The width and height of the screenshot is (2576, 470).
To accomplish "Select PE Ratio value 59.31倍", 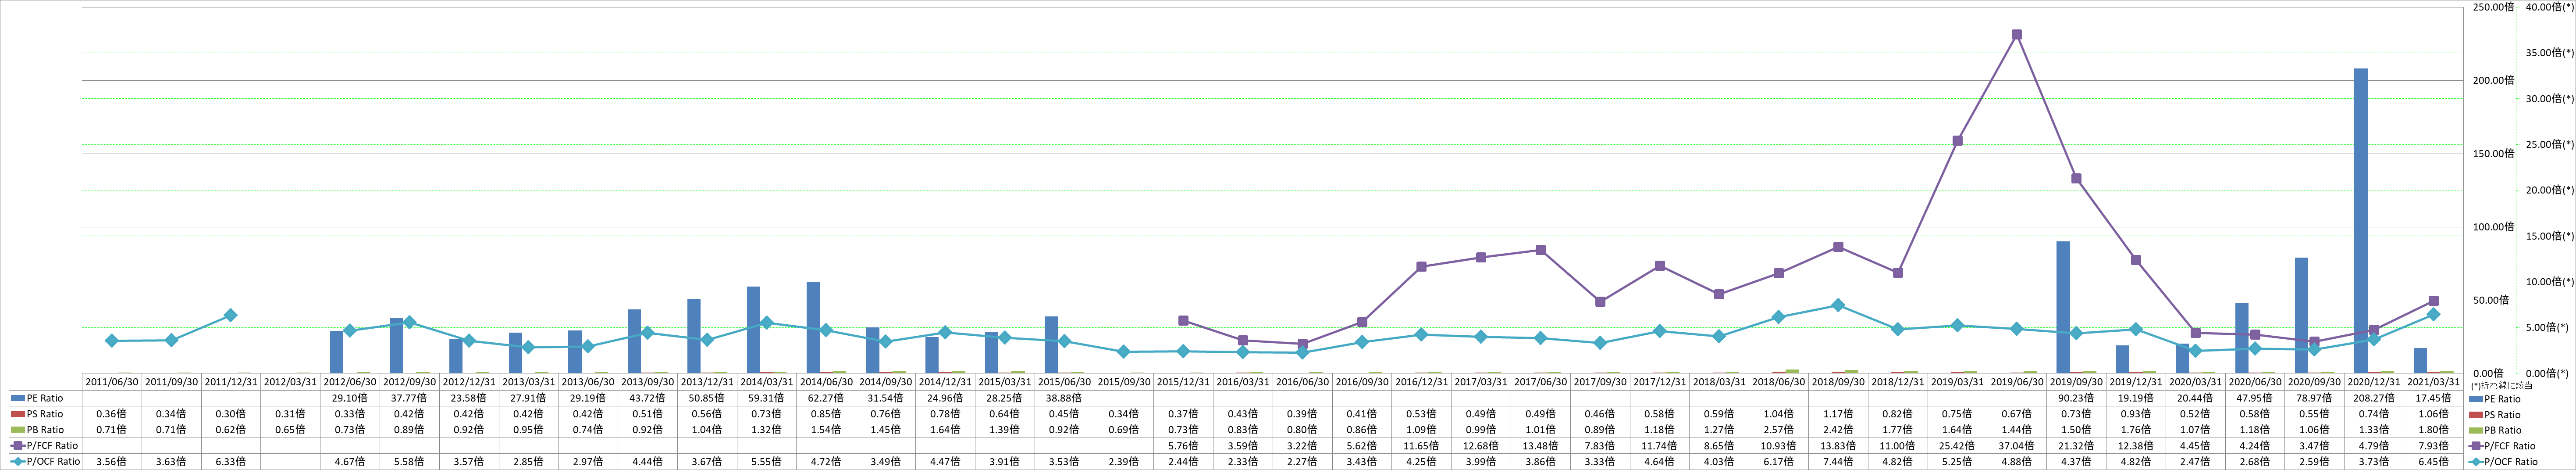I will click(x=767, y=398).
